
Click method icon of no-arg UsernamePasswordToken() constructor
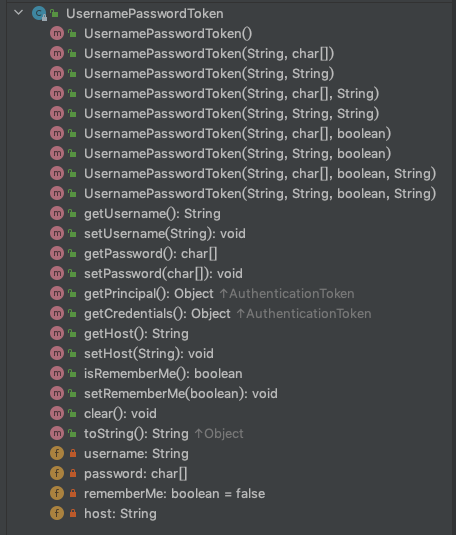point(57,33)
